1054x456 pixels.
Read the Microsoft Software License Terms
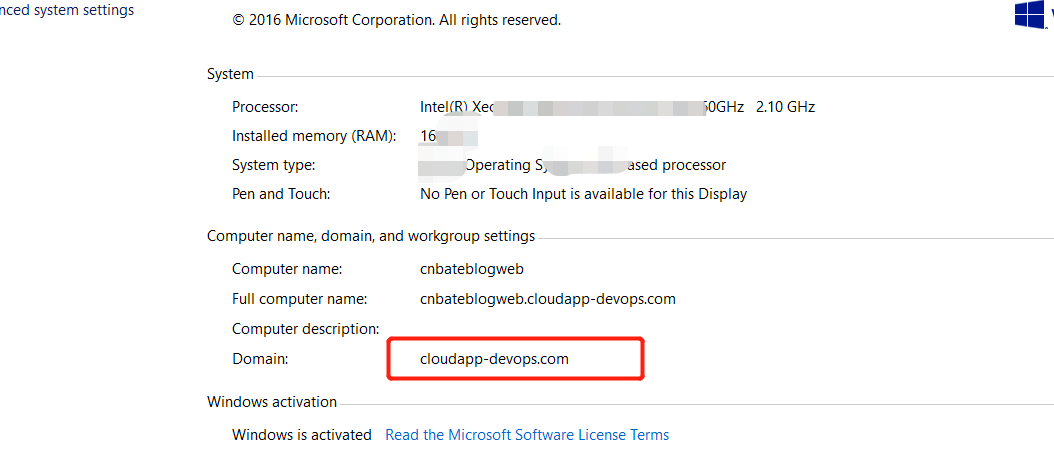coord(527,434)
